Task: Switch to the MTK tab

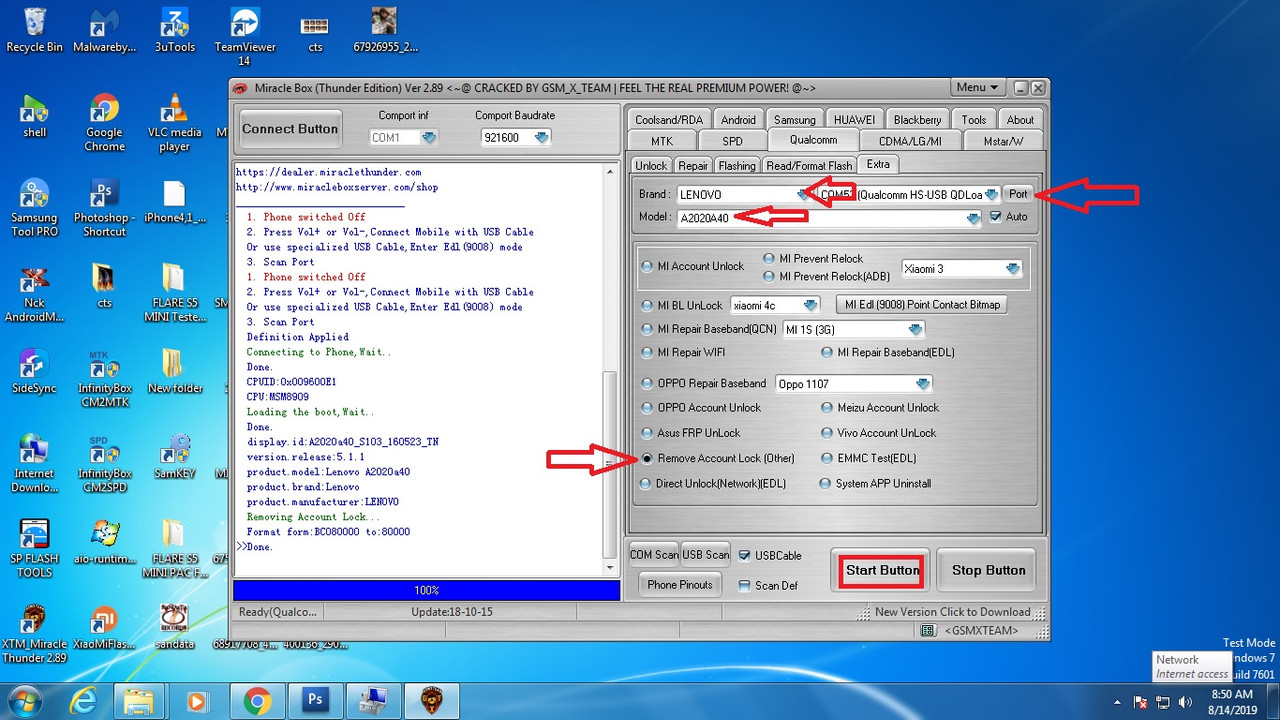Action: [662, 141]
